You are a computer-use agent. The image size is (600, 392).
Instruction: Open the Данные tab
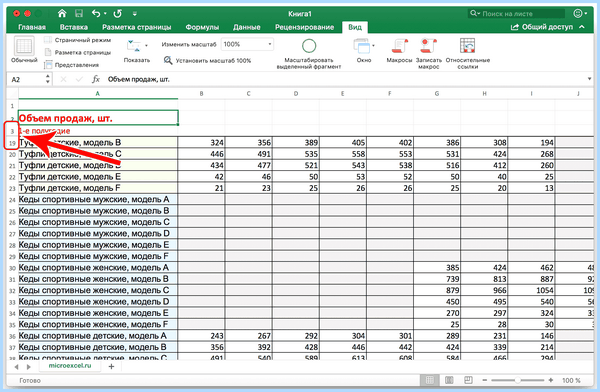[247, 27]
